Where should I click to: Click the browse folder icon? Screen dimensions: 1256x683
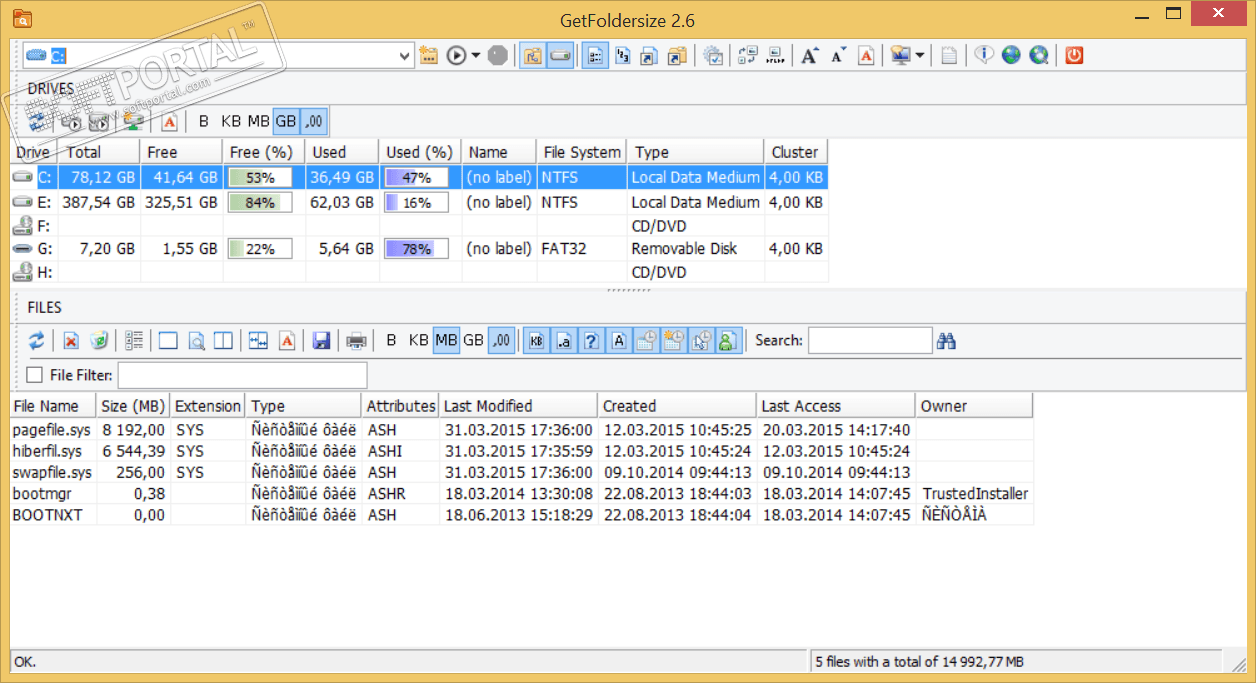(x=430, y=56)
